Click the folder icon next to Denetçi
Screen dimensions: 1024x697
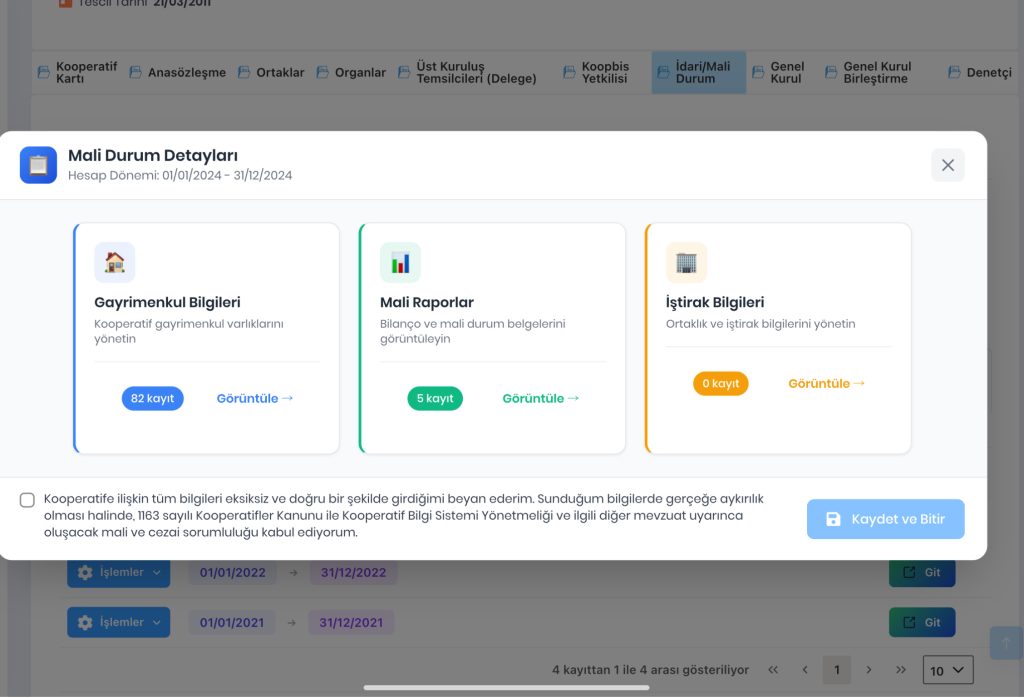coord(954,73)
